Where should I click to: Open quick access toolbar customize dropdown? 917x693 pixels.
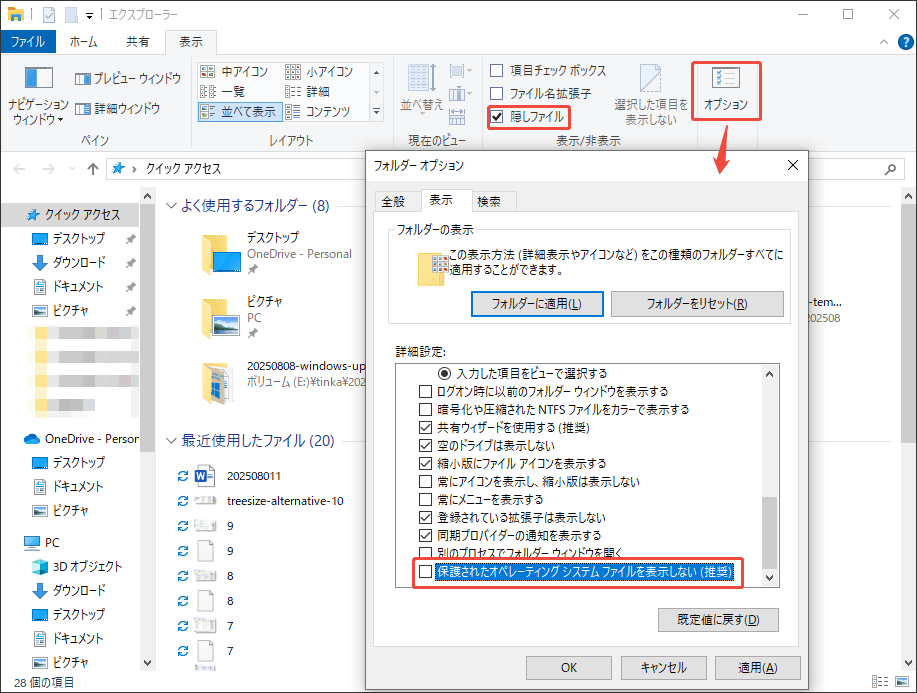(x=89, y=15)
